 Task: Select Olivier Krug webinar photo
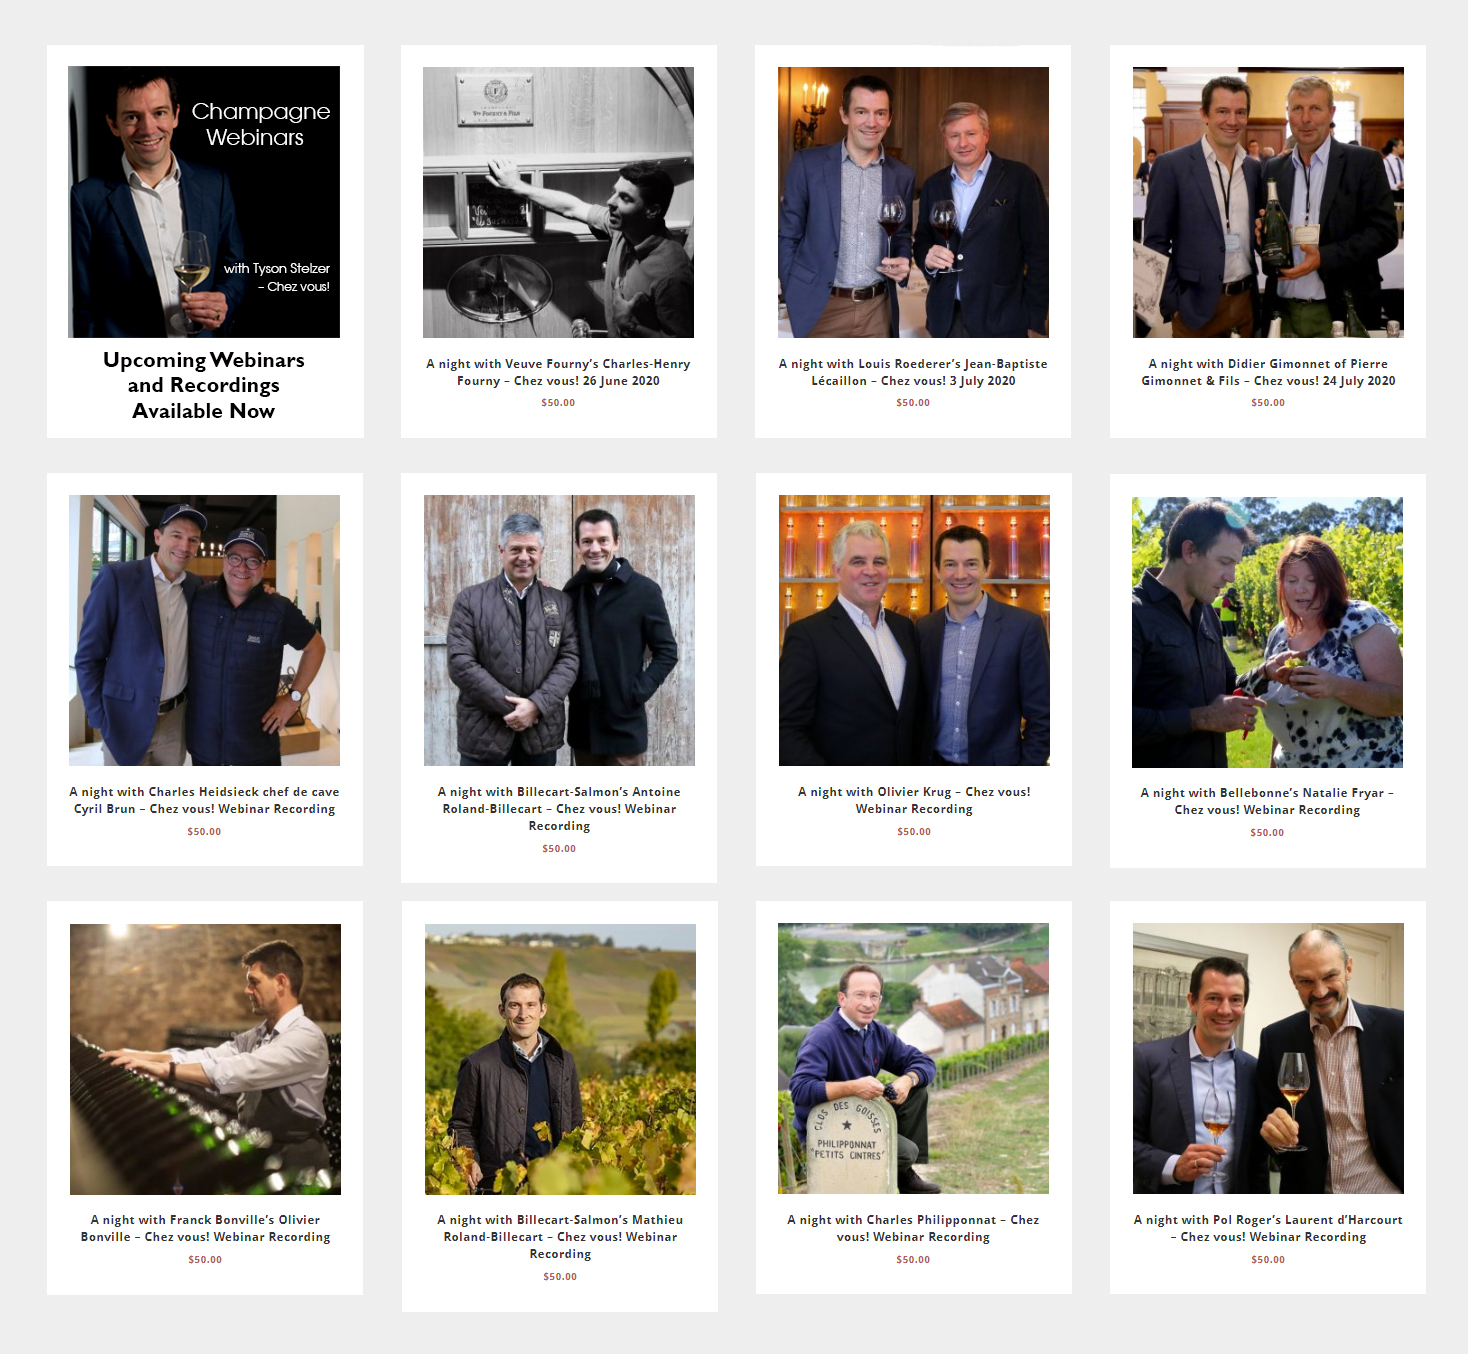(914, 630)
